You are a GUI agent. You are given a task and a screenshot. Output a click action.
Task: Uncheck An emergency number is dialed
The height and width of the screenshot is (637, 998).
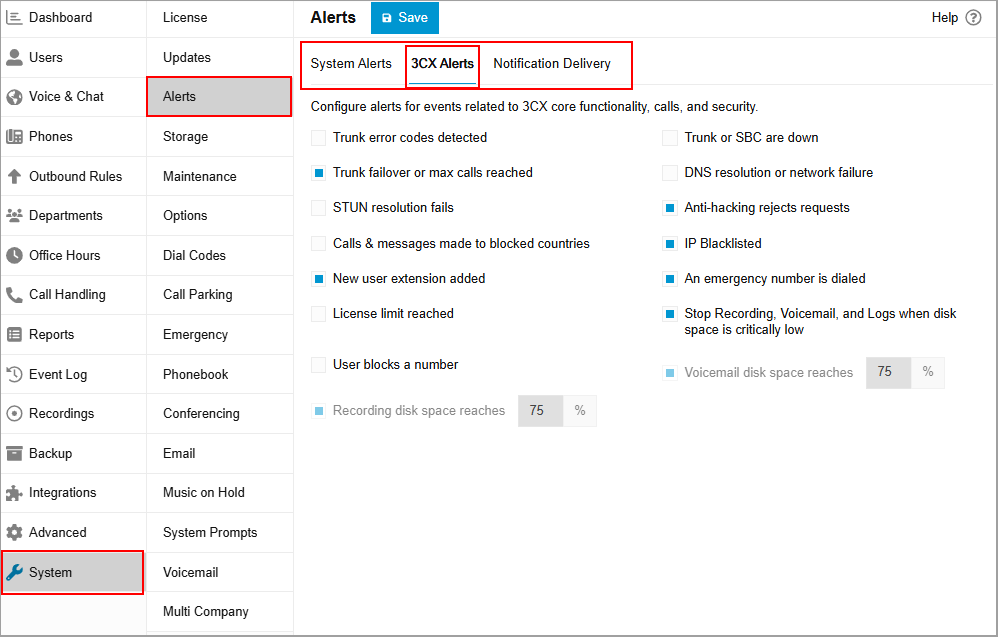[x=670, y=279]
